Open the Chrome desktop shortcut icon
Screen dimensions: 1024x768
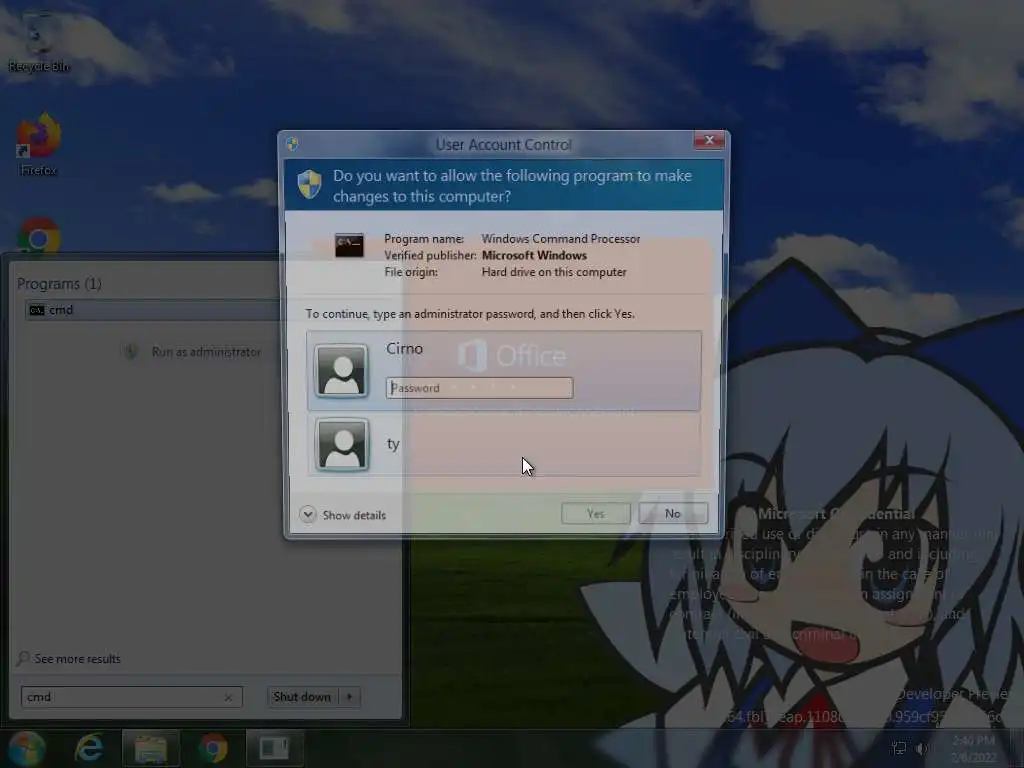pyautogui.click(x=39, y=236)
